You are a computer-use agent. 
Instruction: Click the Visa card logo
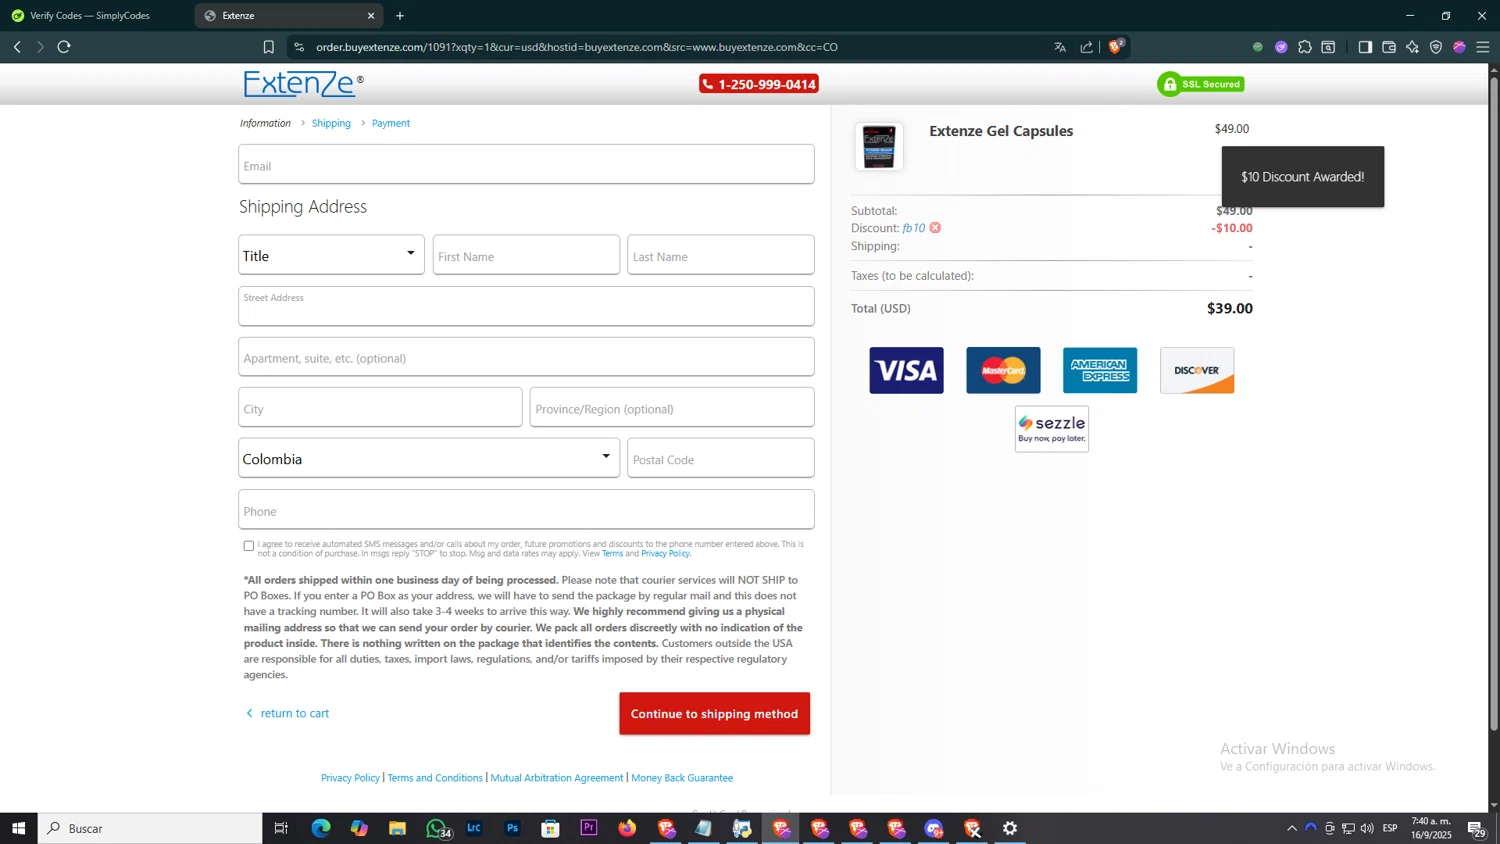906,370
